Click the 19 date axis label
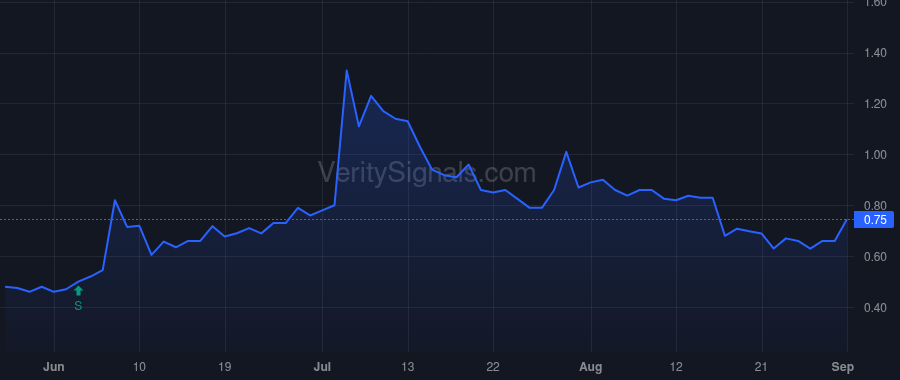 225,367
